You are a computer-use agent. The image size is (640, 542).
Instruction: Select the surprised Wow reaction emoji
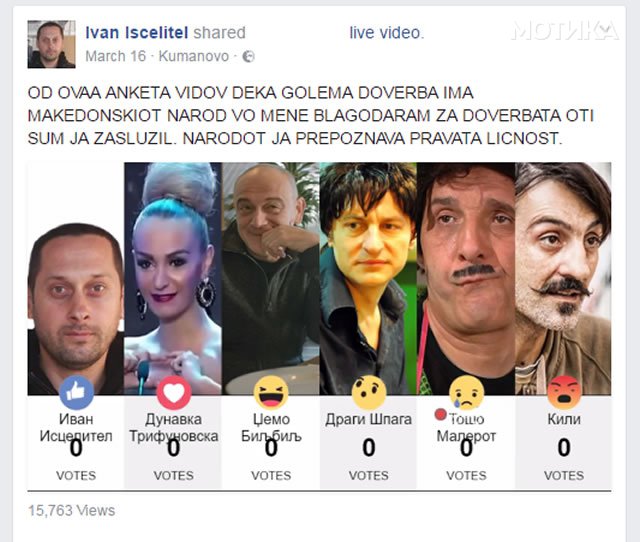(369, 393)
